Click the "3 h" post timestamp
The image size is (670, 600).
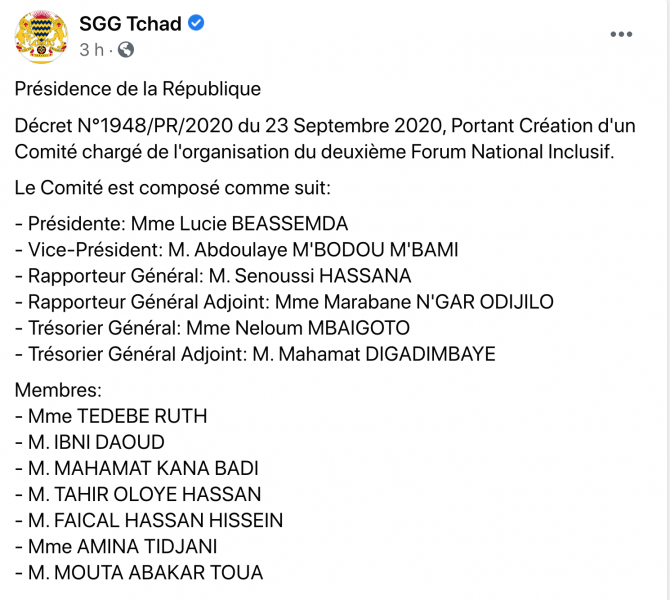91,49
